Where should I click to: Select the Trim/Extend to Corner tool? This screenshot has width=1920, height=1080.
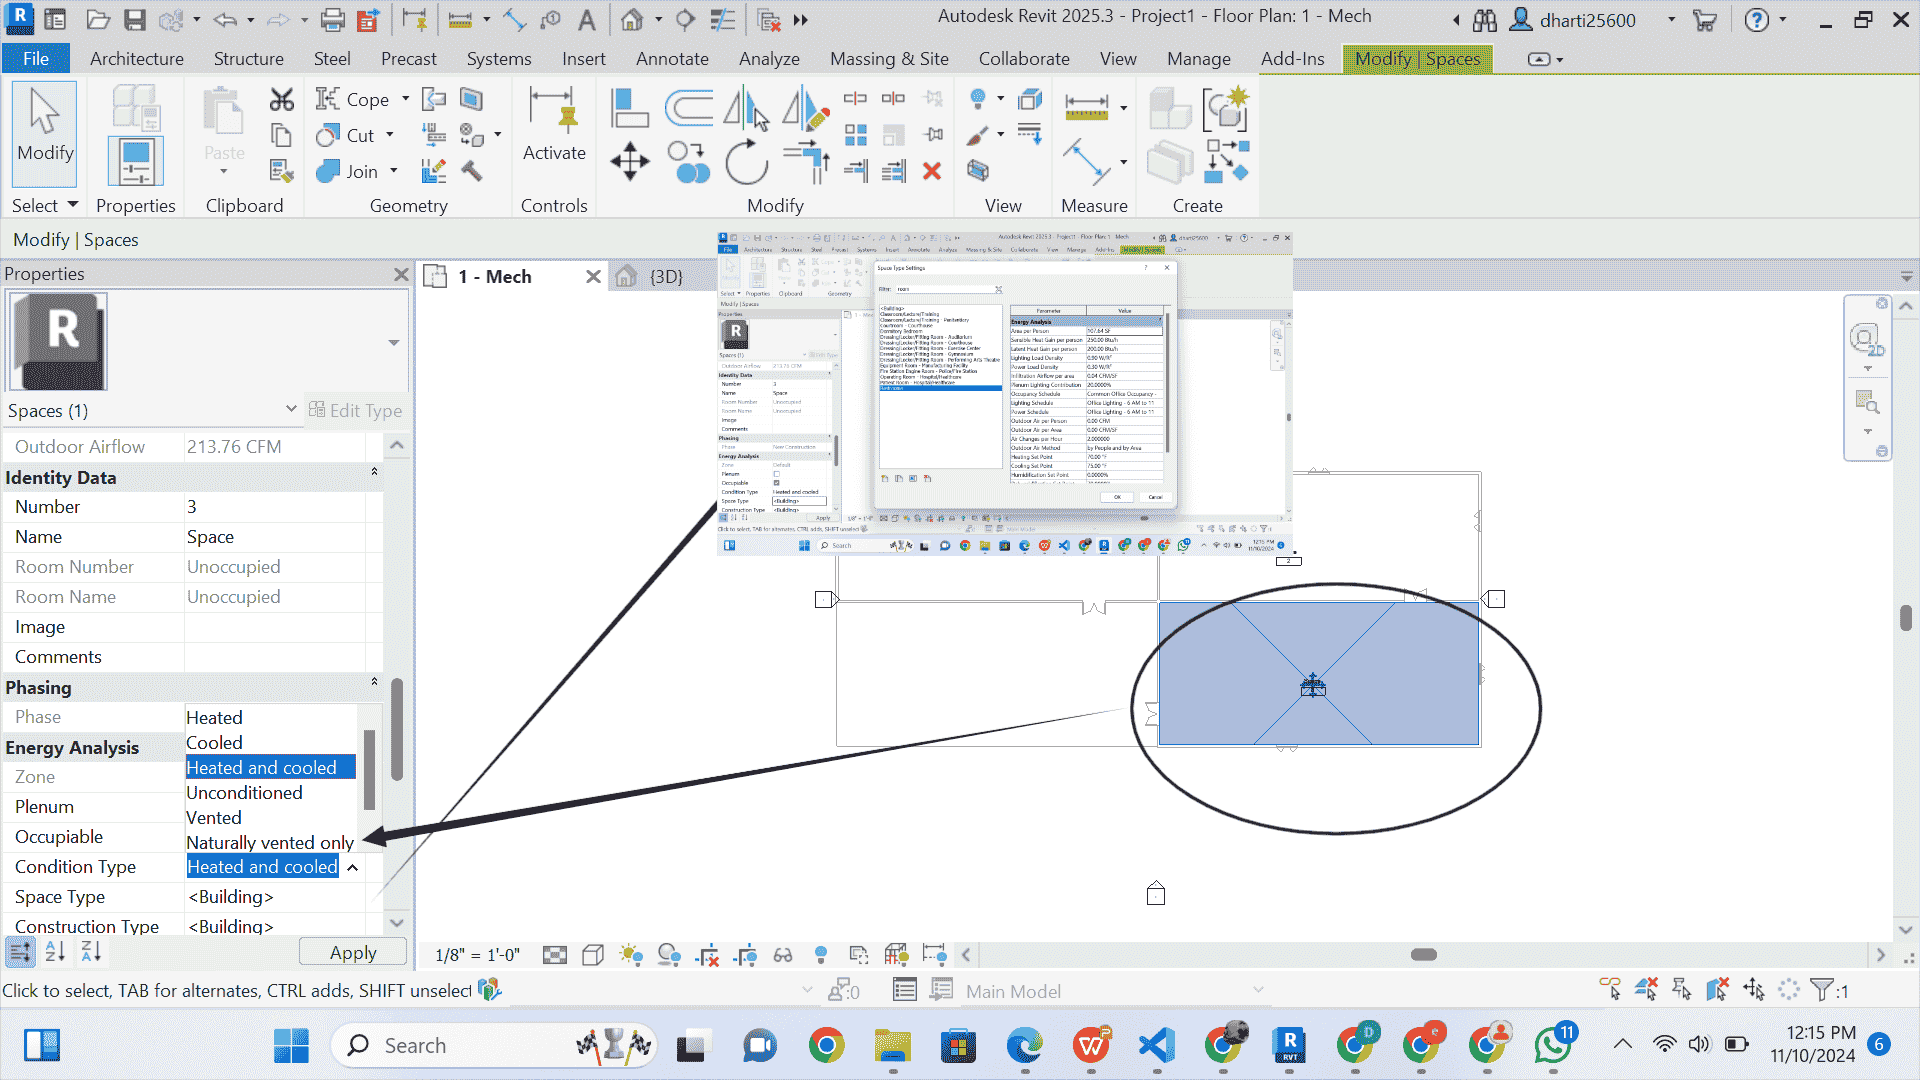pos(805,163)
